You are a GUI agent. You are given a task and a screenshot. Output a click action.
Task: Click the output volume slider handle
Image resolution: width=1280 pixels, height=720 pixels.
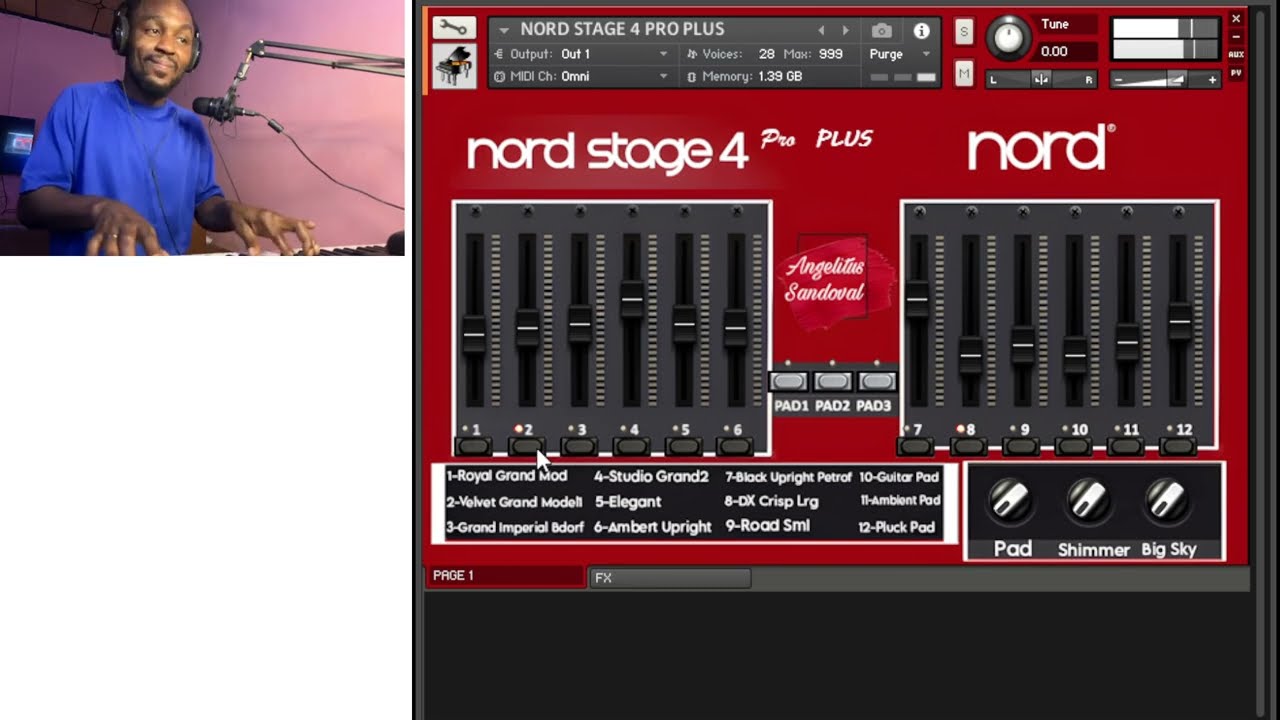point(1176,79)
